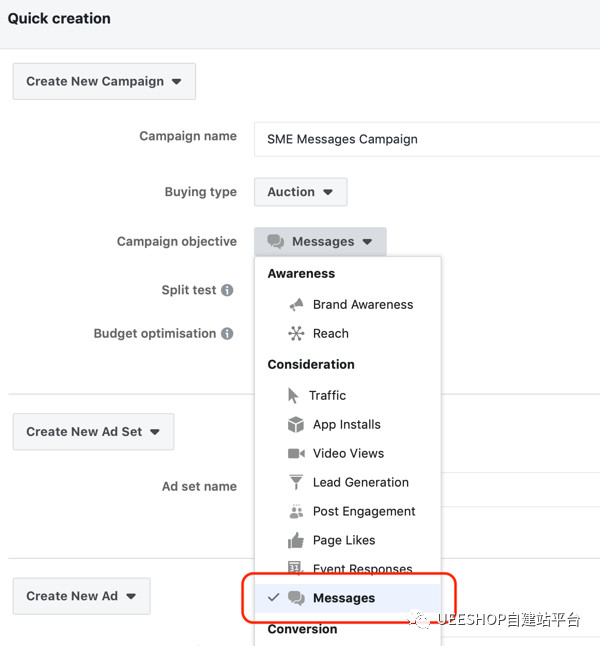Select Reach objective in the menu
The image size is (600, 646).
point(330,334)
